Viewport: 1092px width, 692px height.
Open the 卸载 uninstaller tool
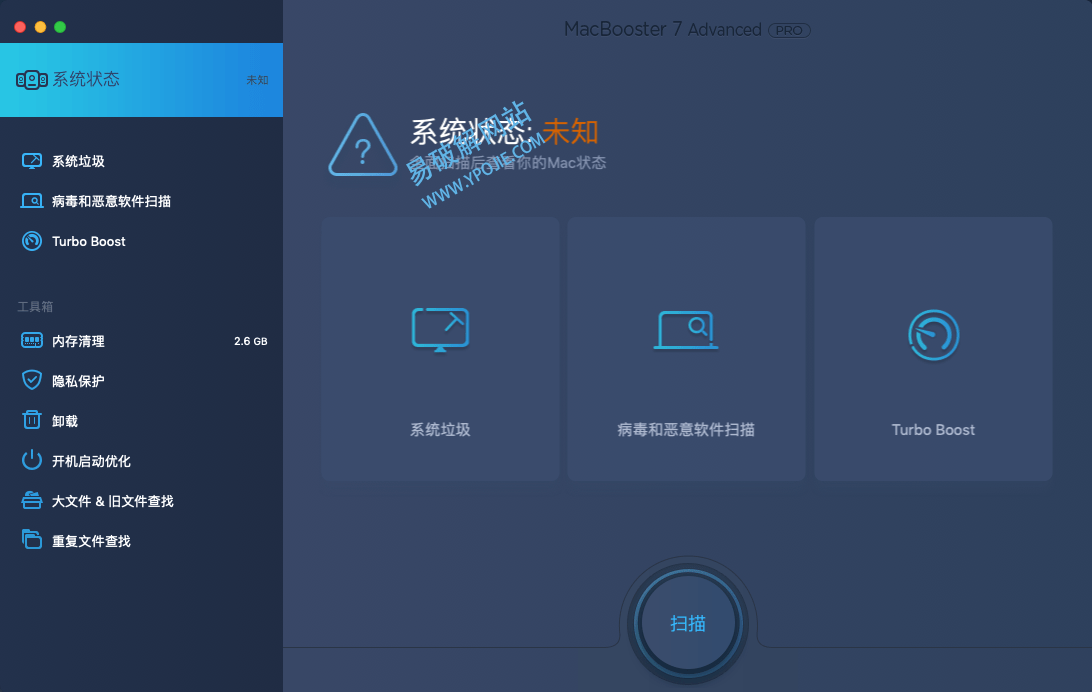coord(65,421)
